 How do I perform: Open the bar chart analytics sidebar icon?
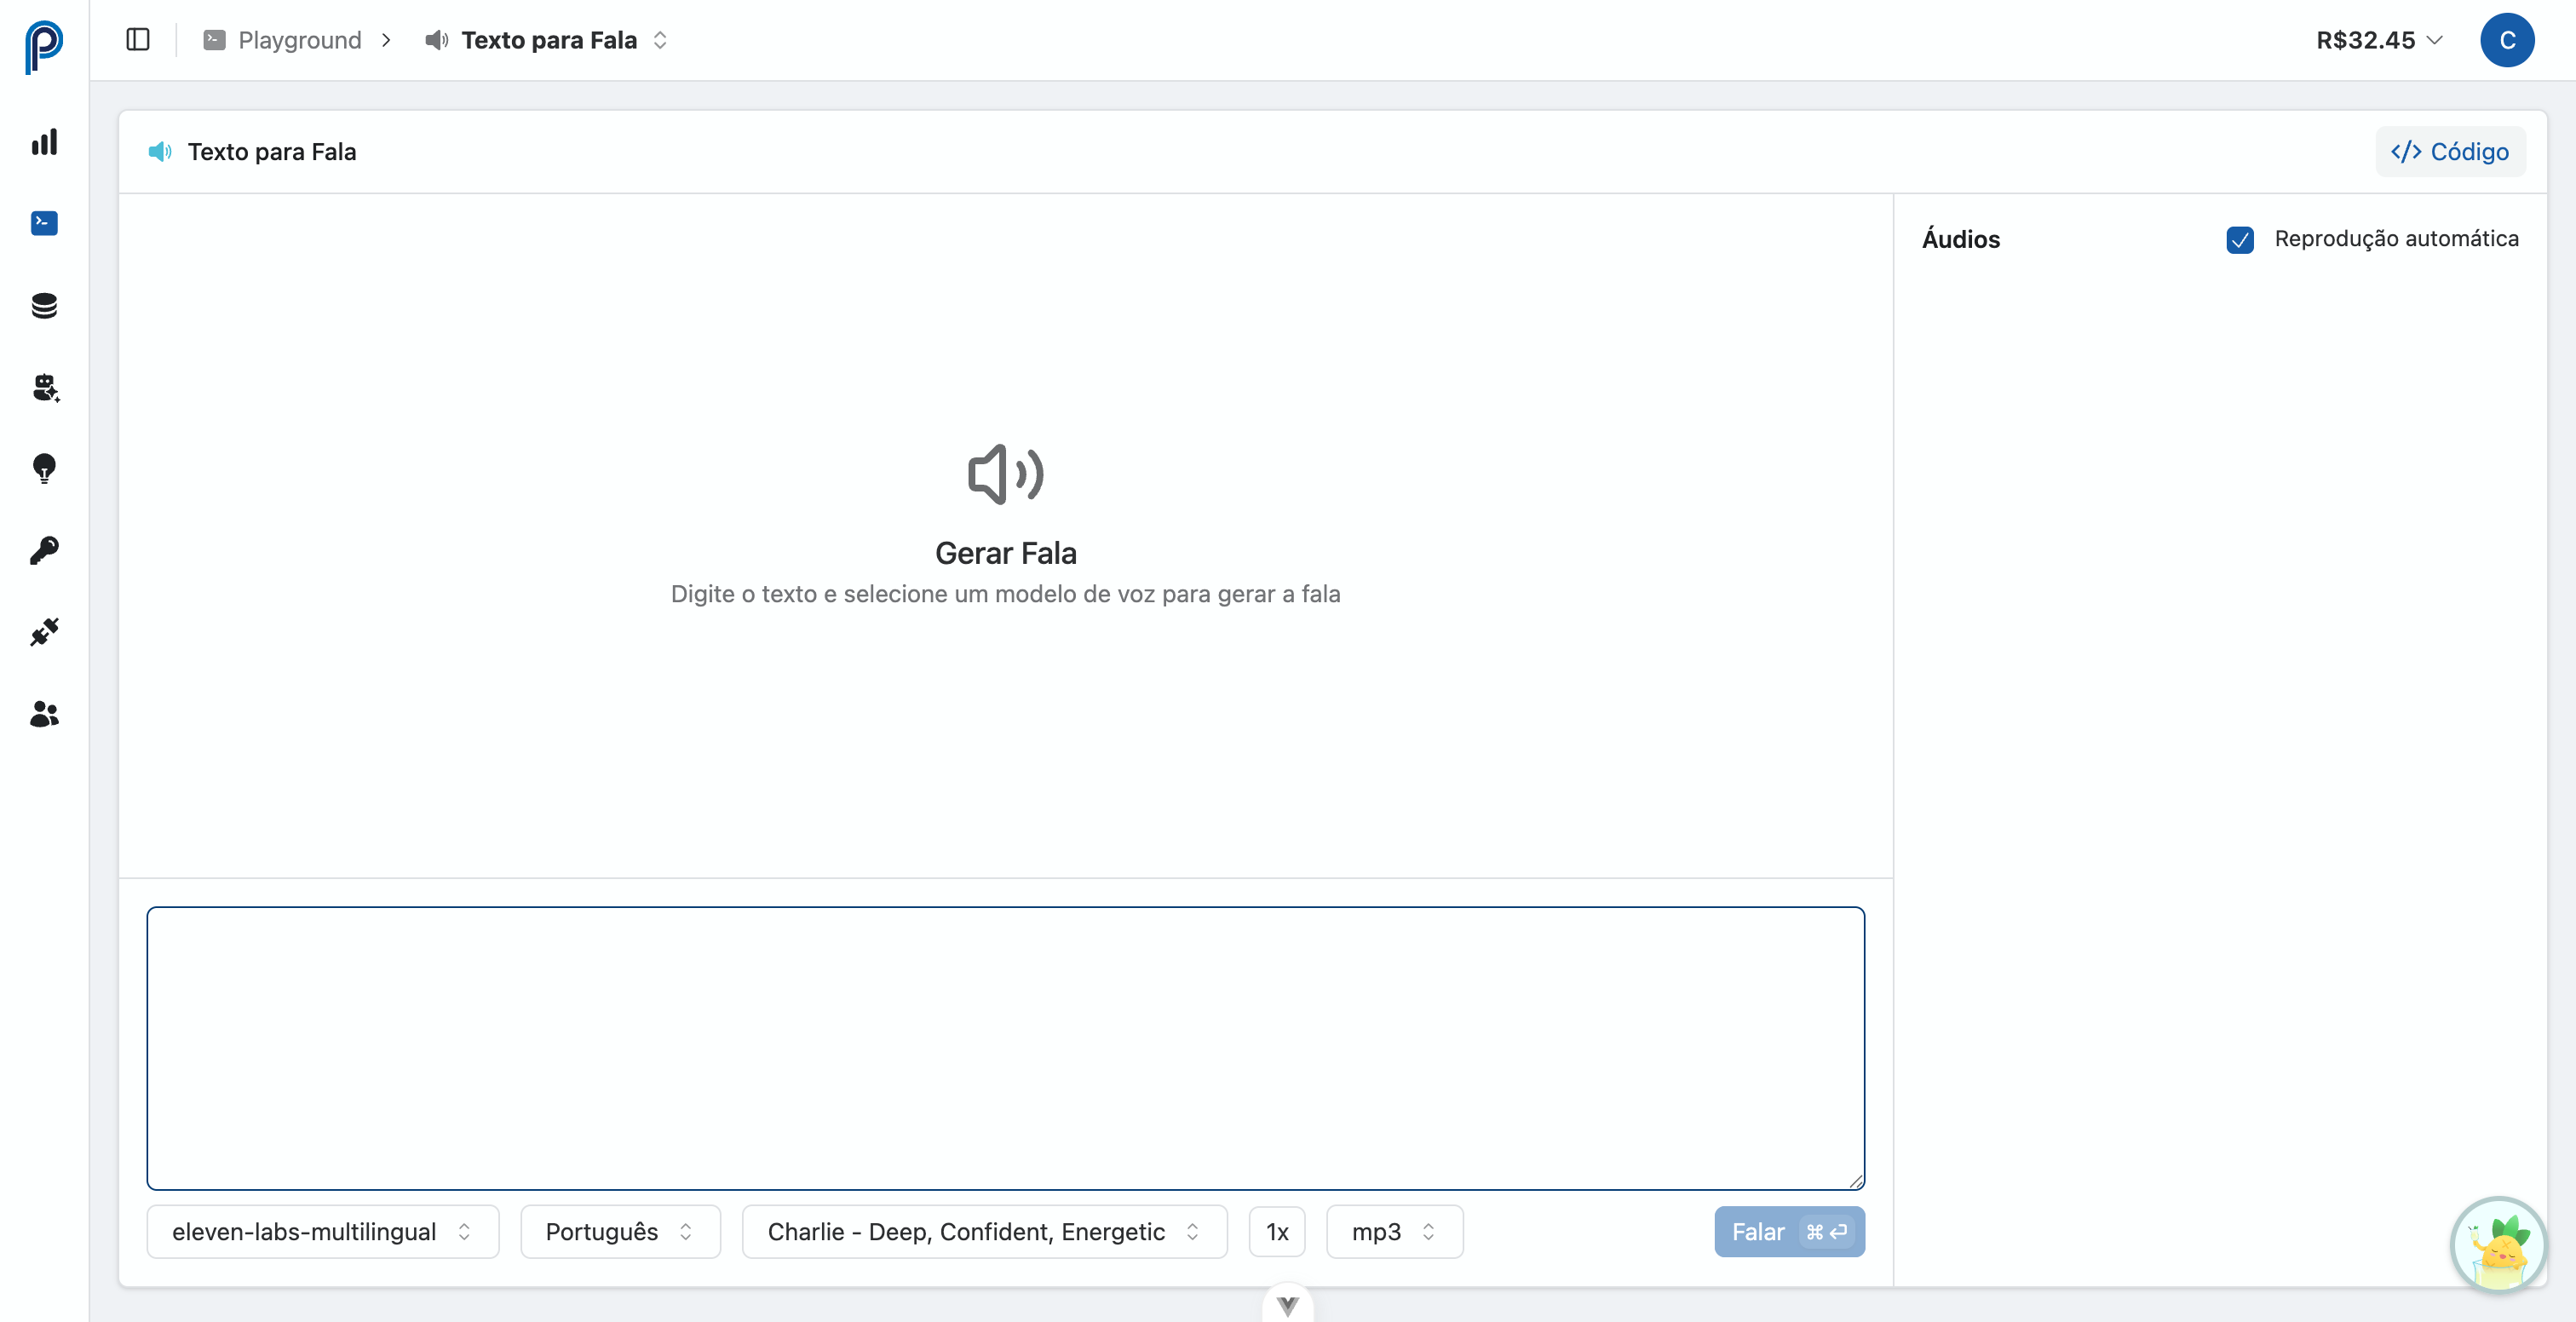coord(44,142)
